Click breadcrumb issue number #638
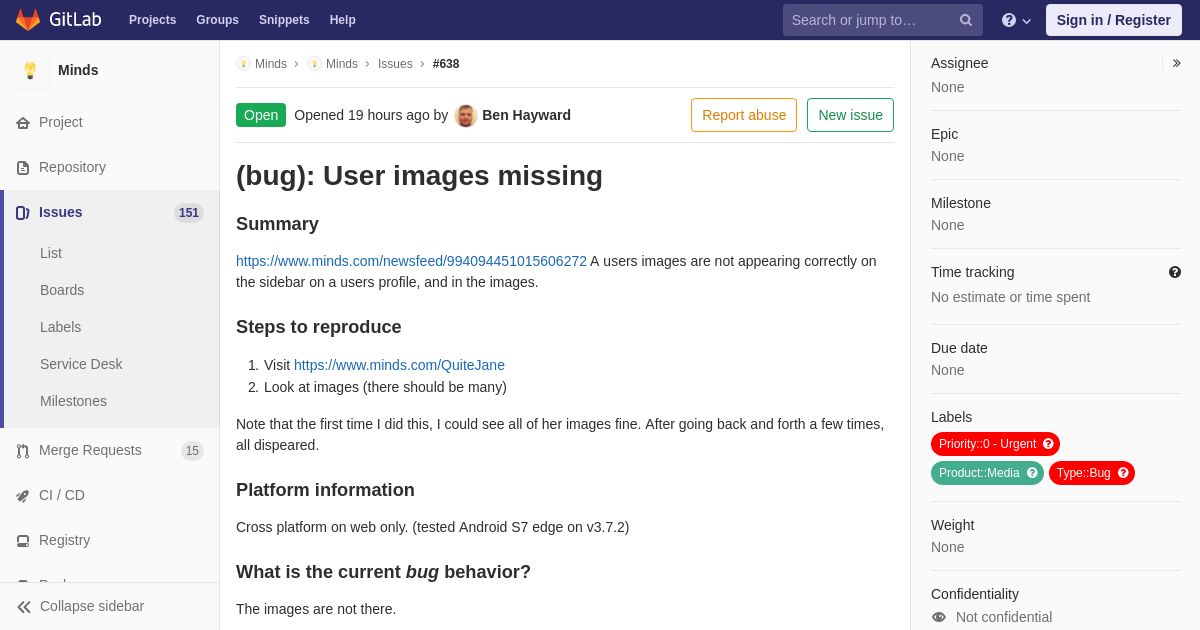Image resolution: width=1200 pixels, height=630 pixels. pos(446,64)
